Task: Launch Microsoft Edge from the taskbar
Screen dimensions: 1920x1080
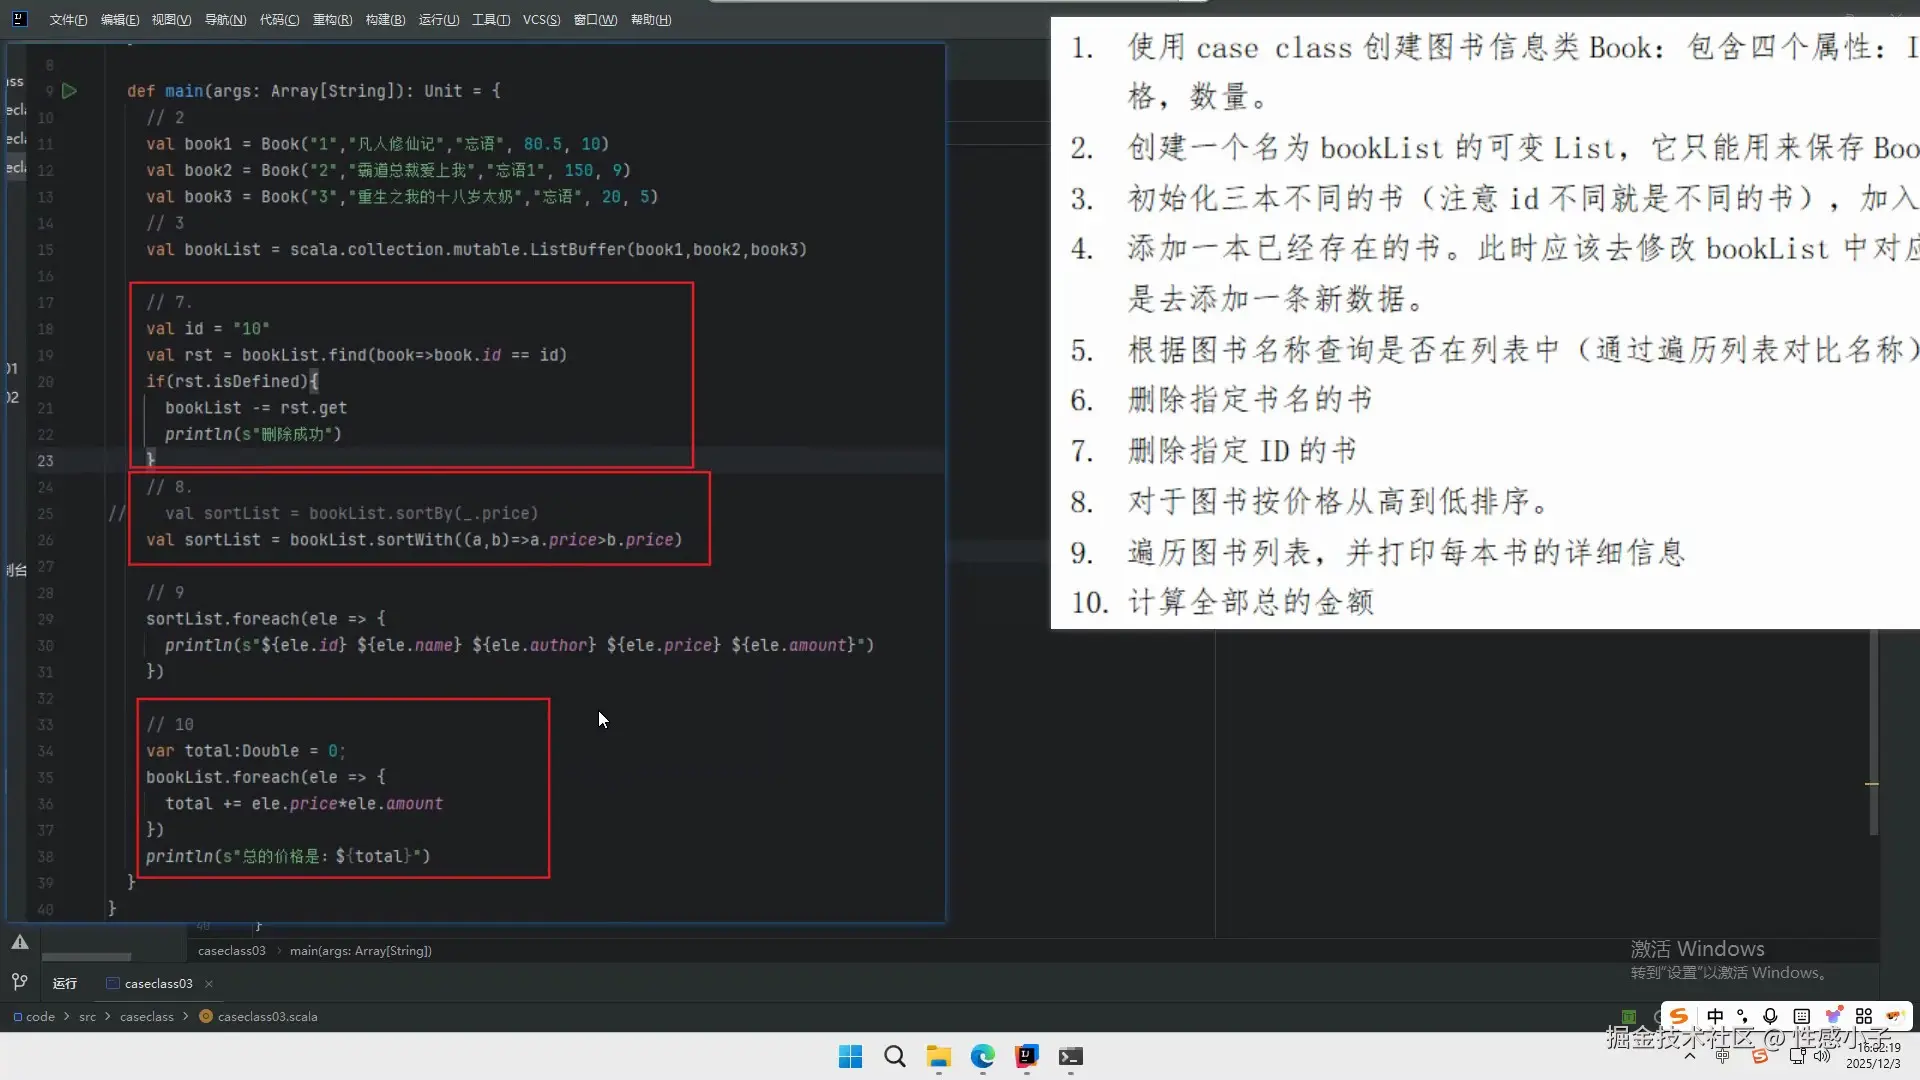Action: coord(982,1056)
